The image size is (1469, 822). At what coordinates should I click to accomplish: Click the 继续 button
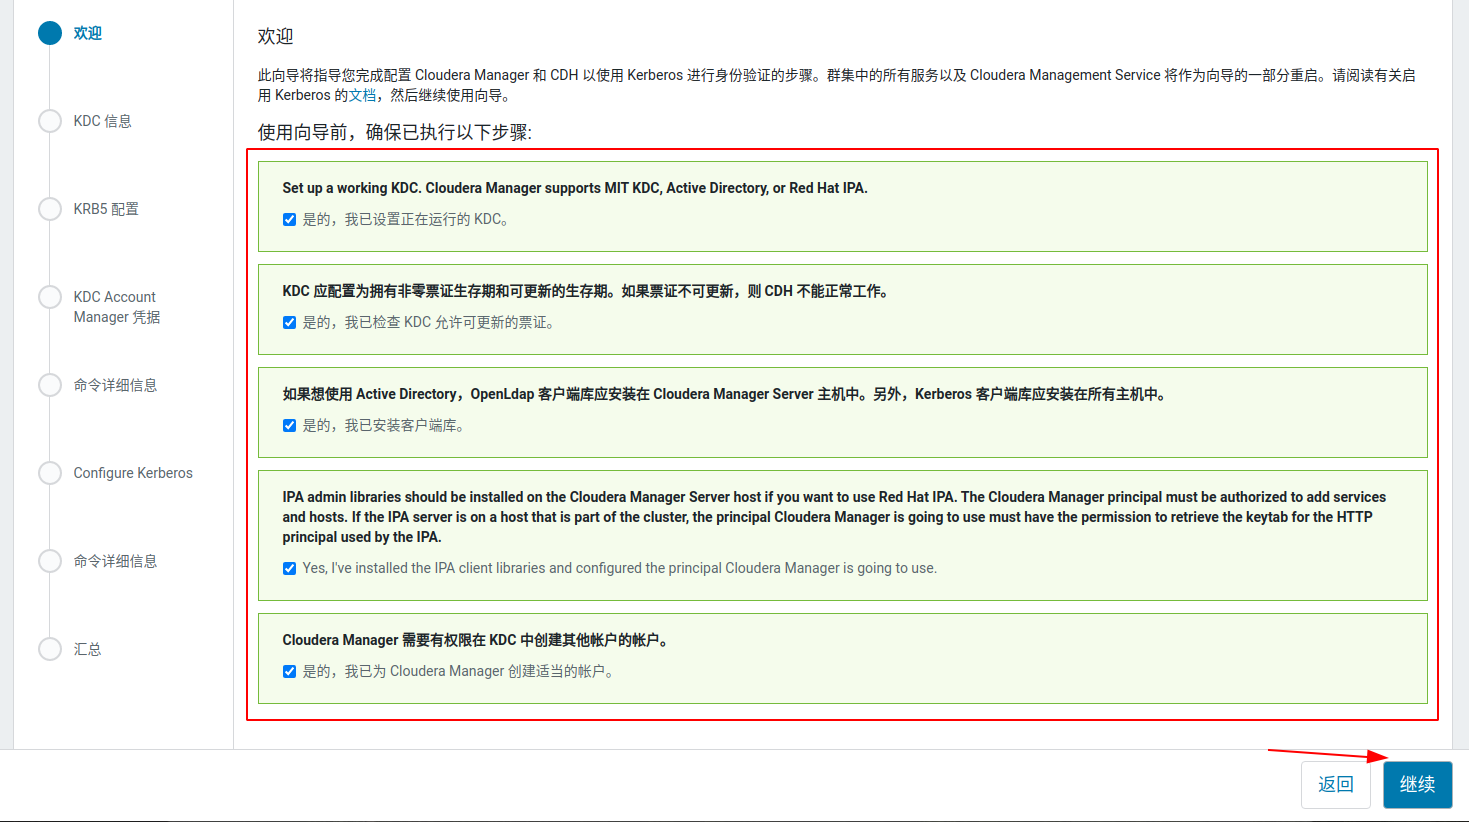[x=1417, y=785]
